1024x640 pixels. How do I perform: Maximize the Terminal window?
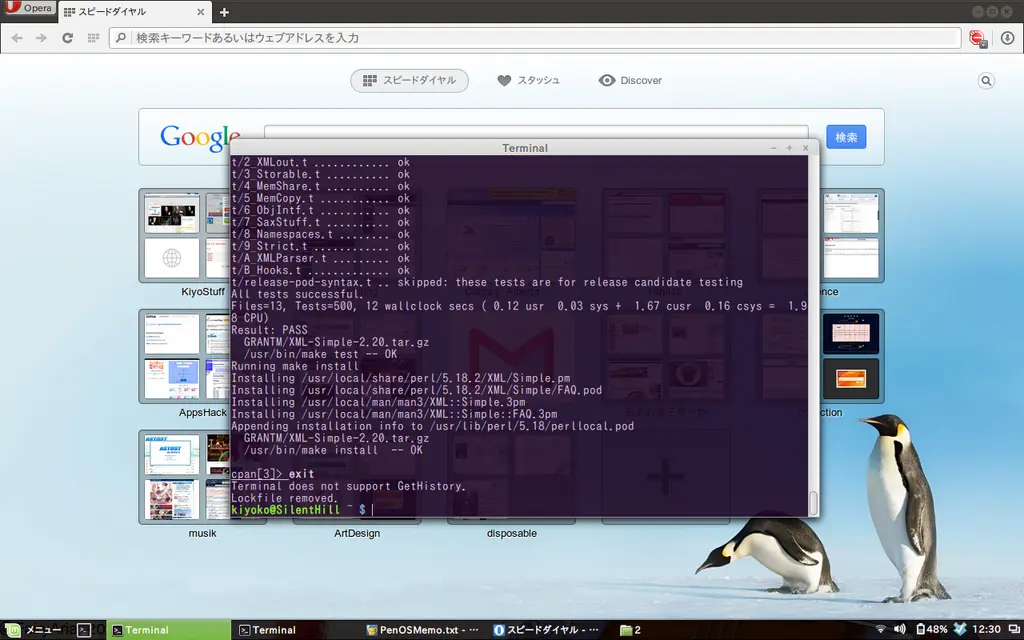[790, 148]
